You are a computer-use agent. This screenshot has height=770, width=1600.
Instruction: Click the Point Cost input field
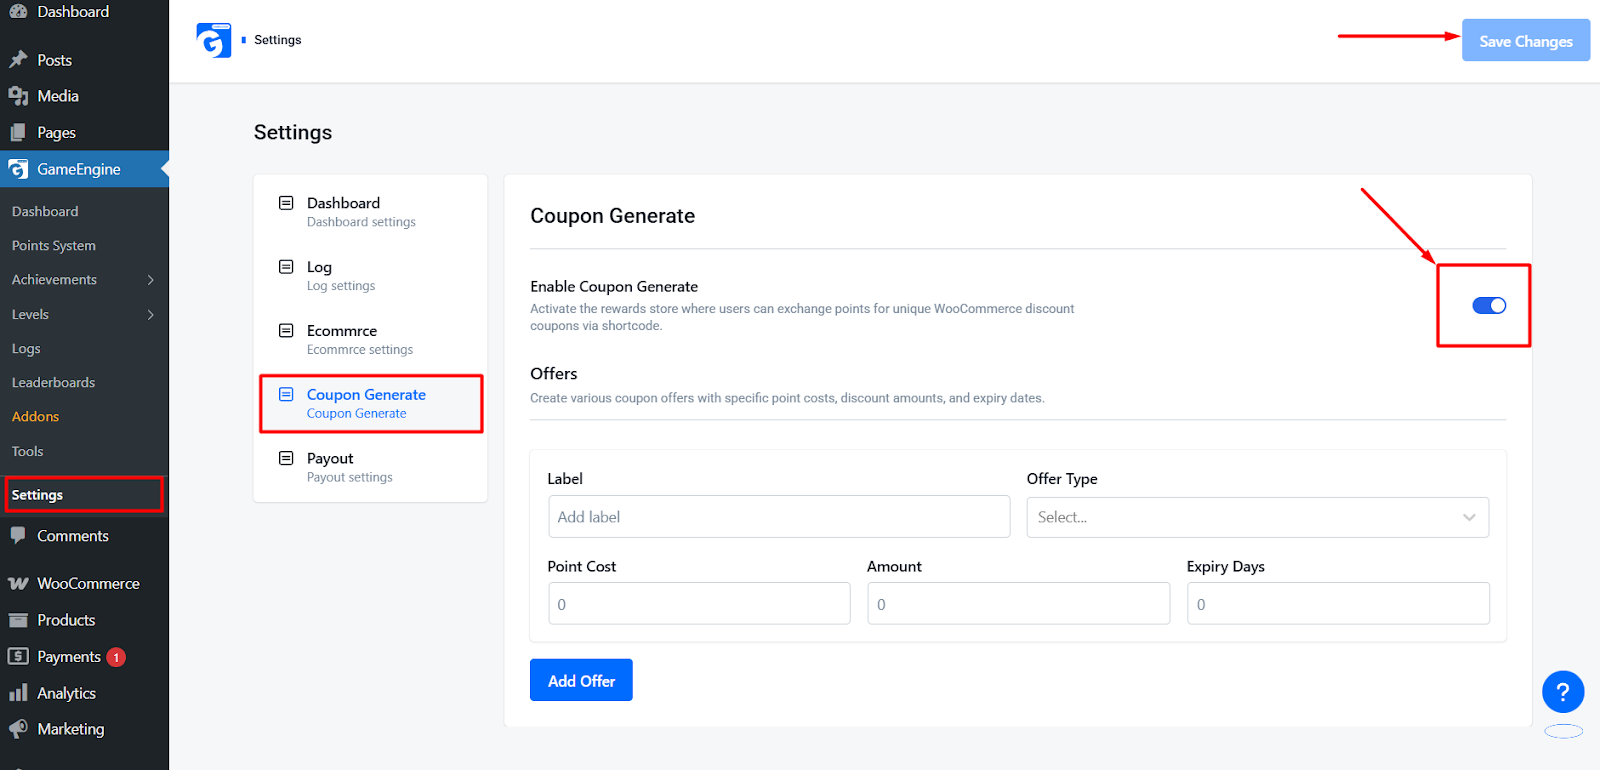[x=699, y=604]
